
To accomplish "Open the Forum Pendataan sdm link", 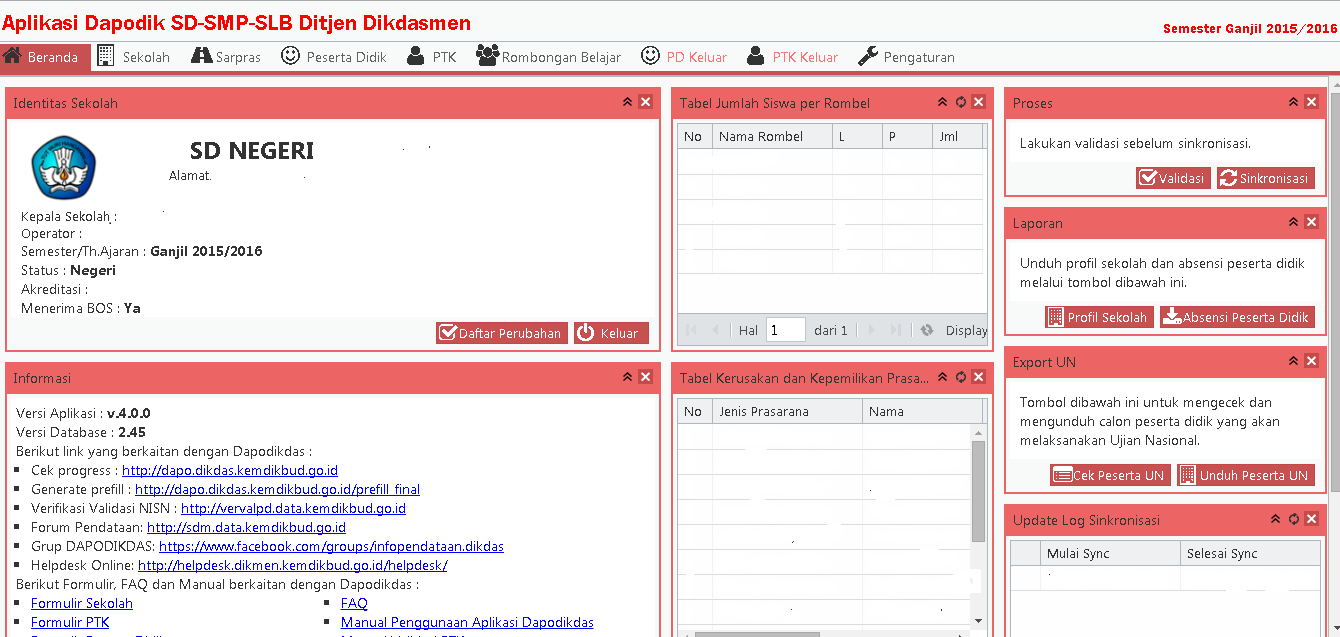I will pyautogui.click(x=246, y=527).
